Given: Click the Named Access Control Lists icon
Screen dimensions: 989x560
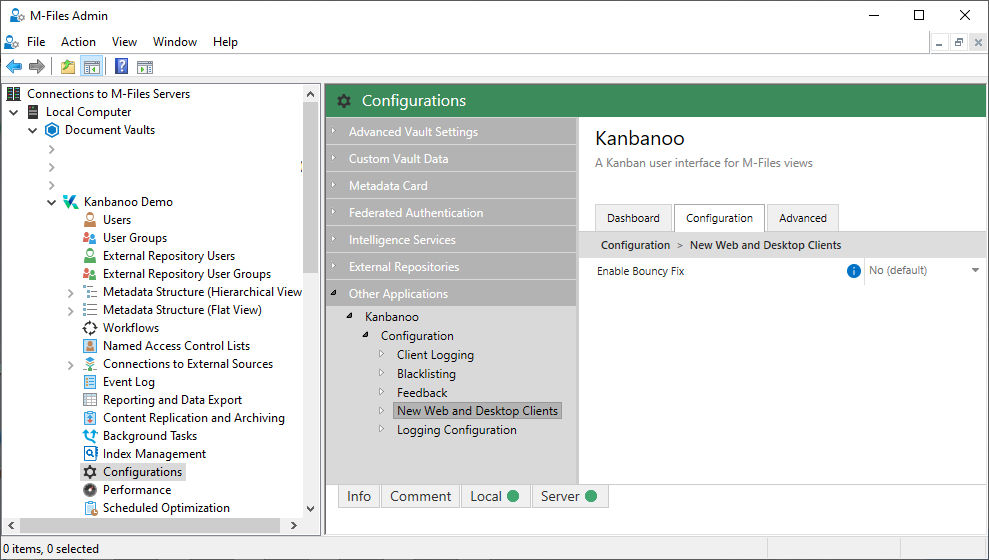Looking at the screenshot, I should click(90, 346).
